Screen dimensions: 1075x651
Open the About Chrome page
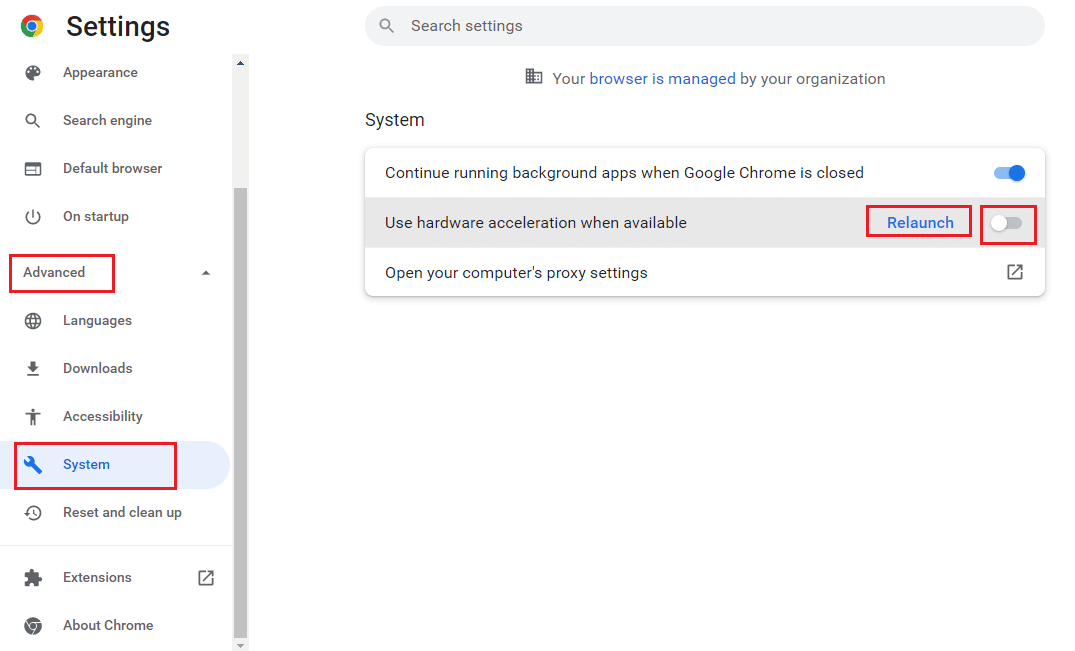click(108, 626)
